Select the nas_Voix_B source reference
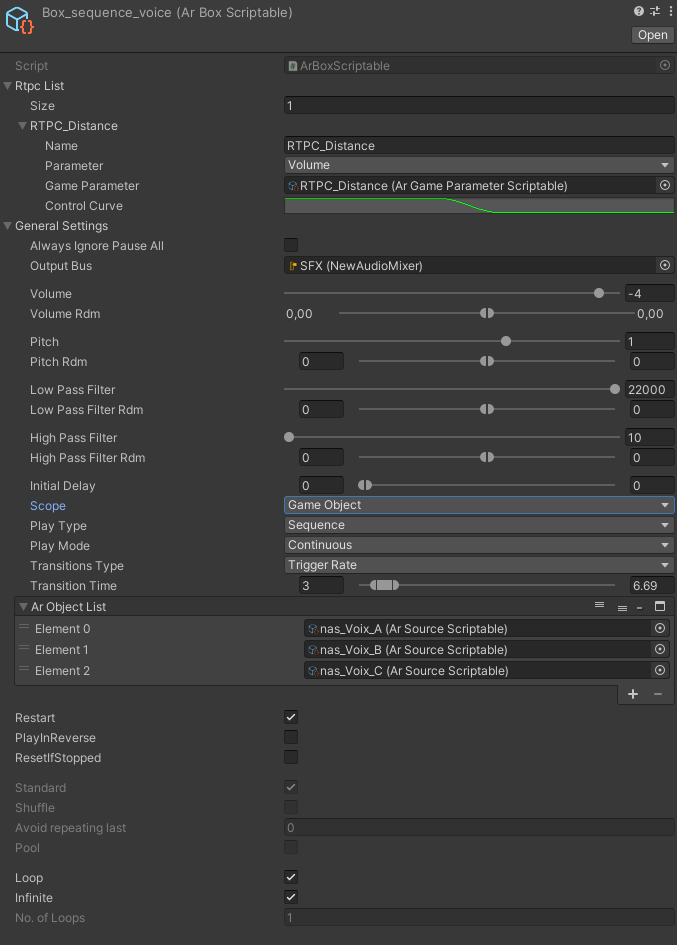 coord(476,649)
